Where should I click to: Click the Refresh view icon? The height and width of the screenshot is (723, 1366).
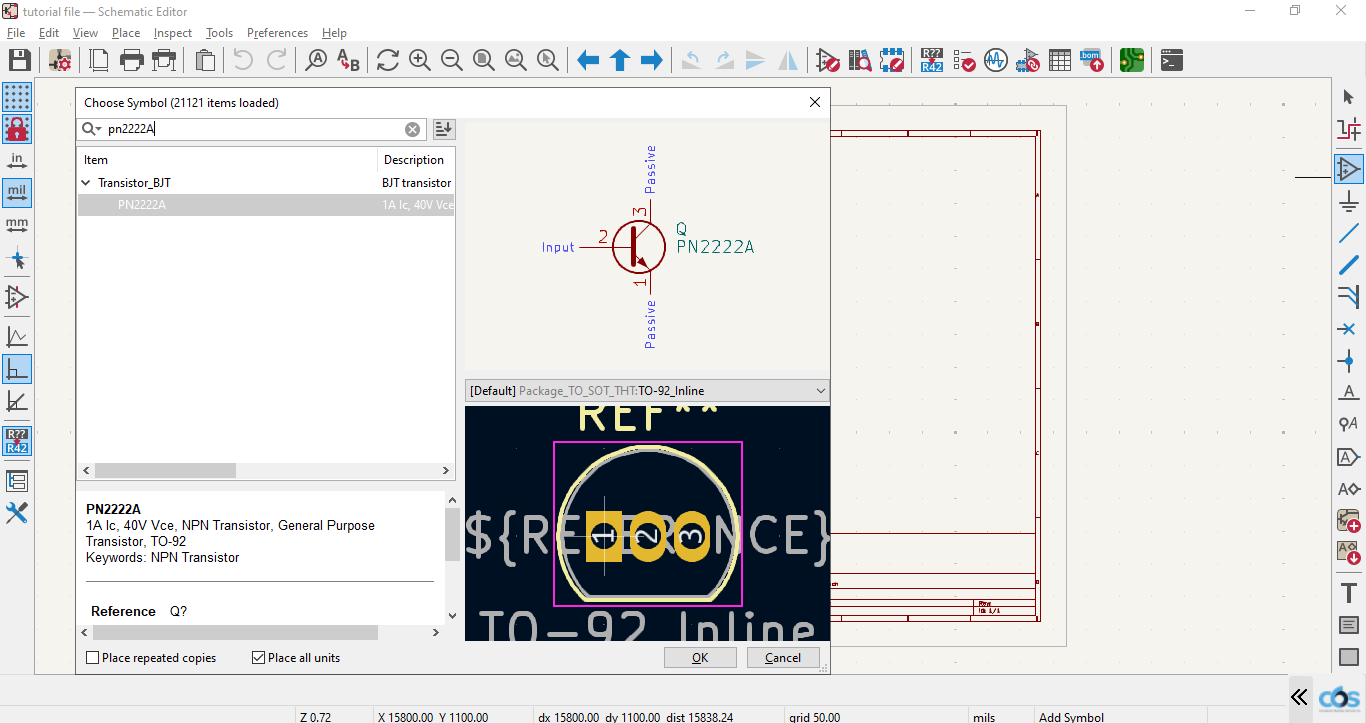coord(388,60)
